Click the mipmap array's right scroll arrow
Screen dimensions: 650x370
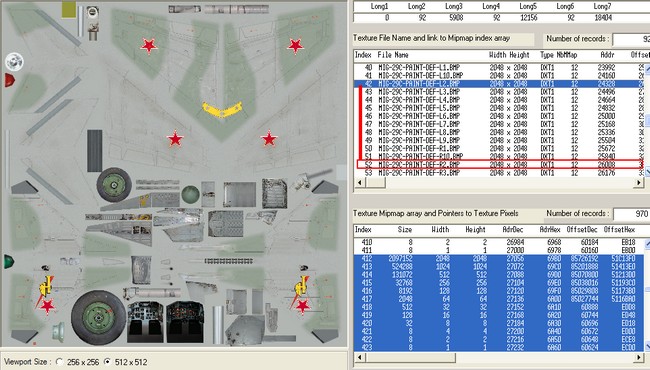(639, 357)
